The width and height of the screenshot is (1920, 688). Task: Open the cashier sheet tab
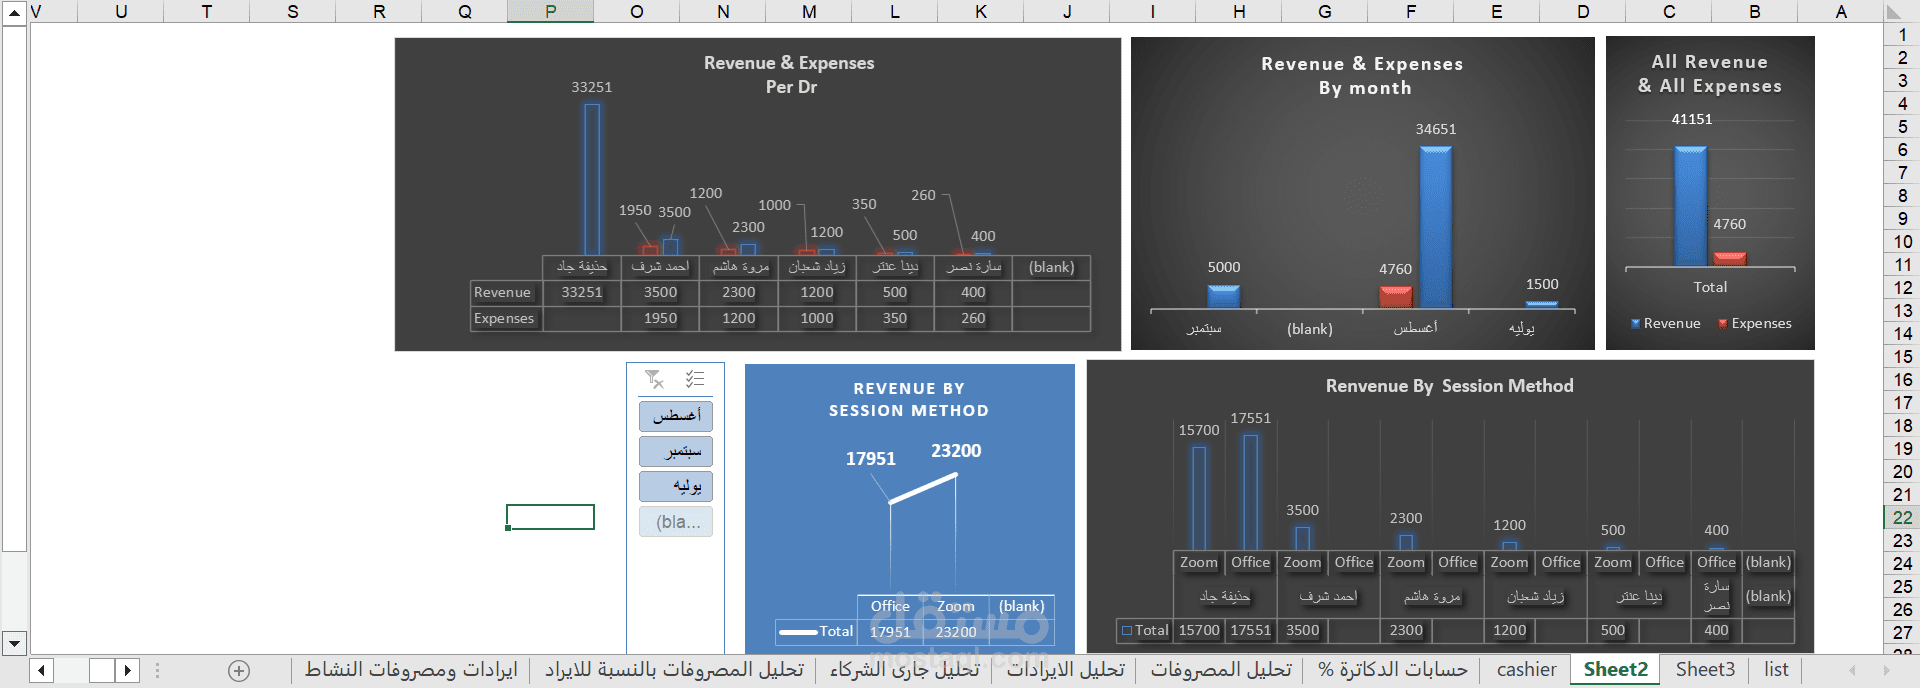pos(1526,670)
